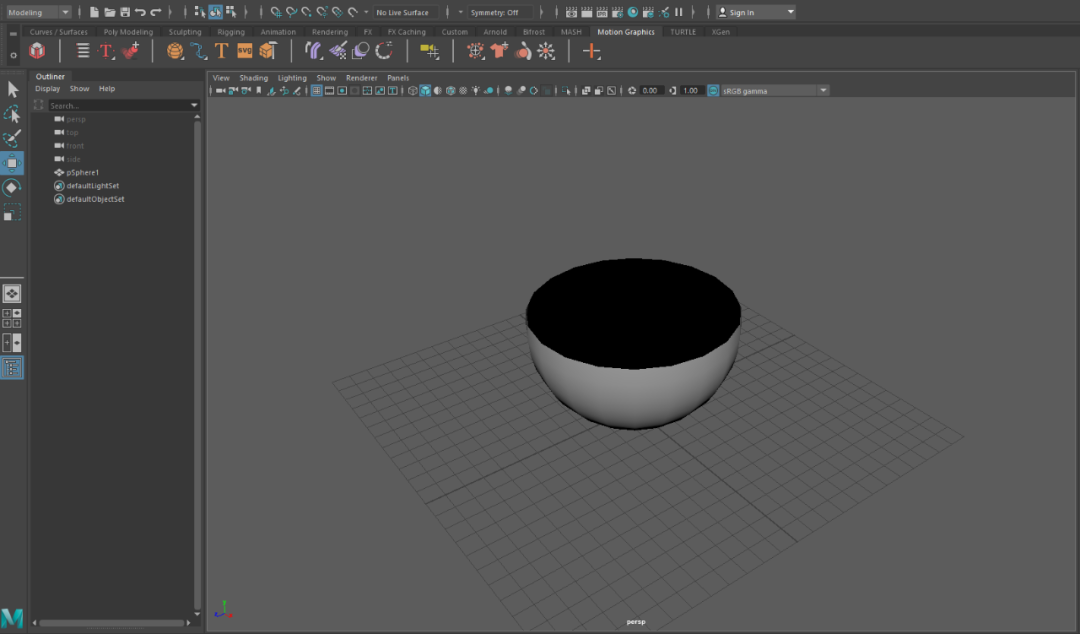Select the Paint selection brush tool
Viewport: 1080px width, 634px height.
(x=12, y=139)
